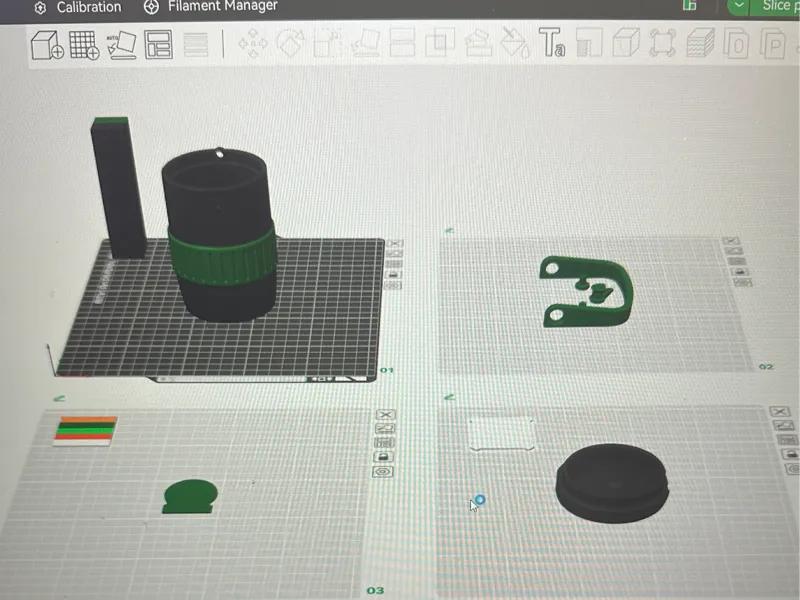This screenshot has height=600, width=800.
Task: Click the plate 02 number label
Action: point(766,367)
